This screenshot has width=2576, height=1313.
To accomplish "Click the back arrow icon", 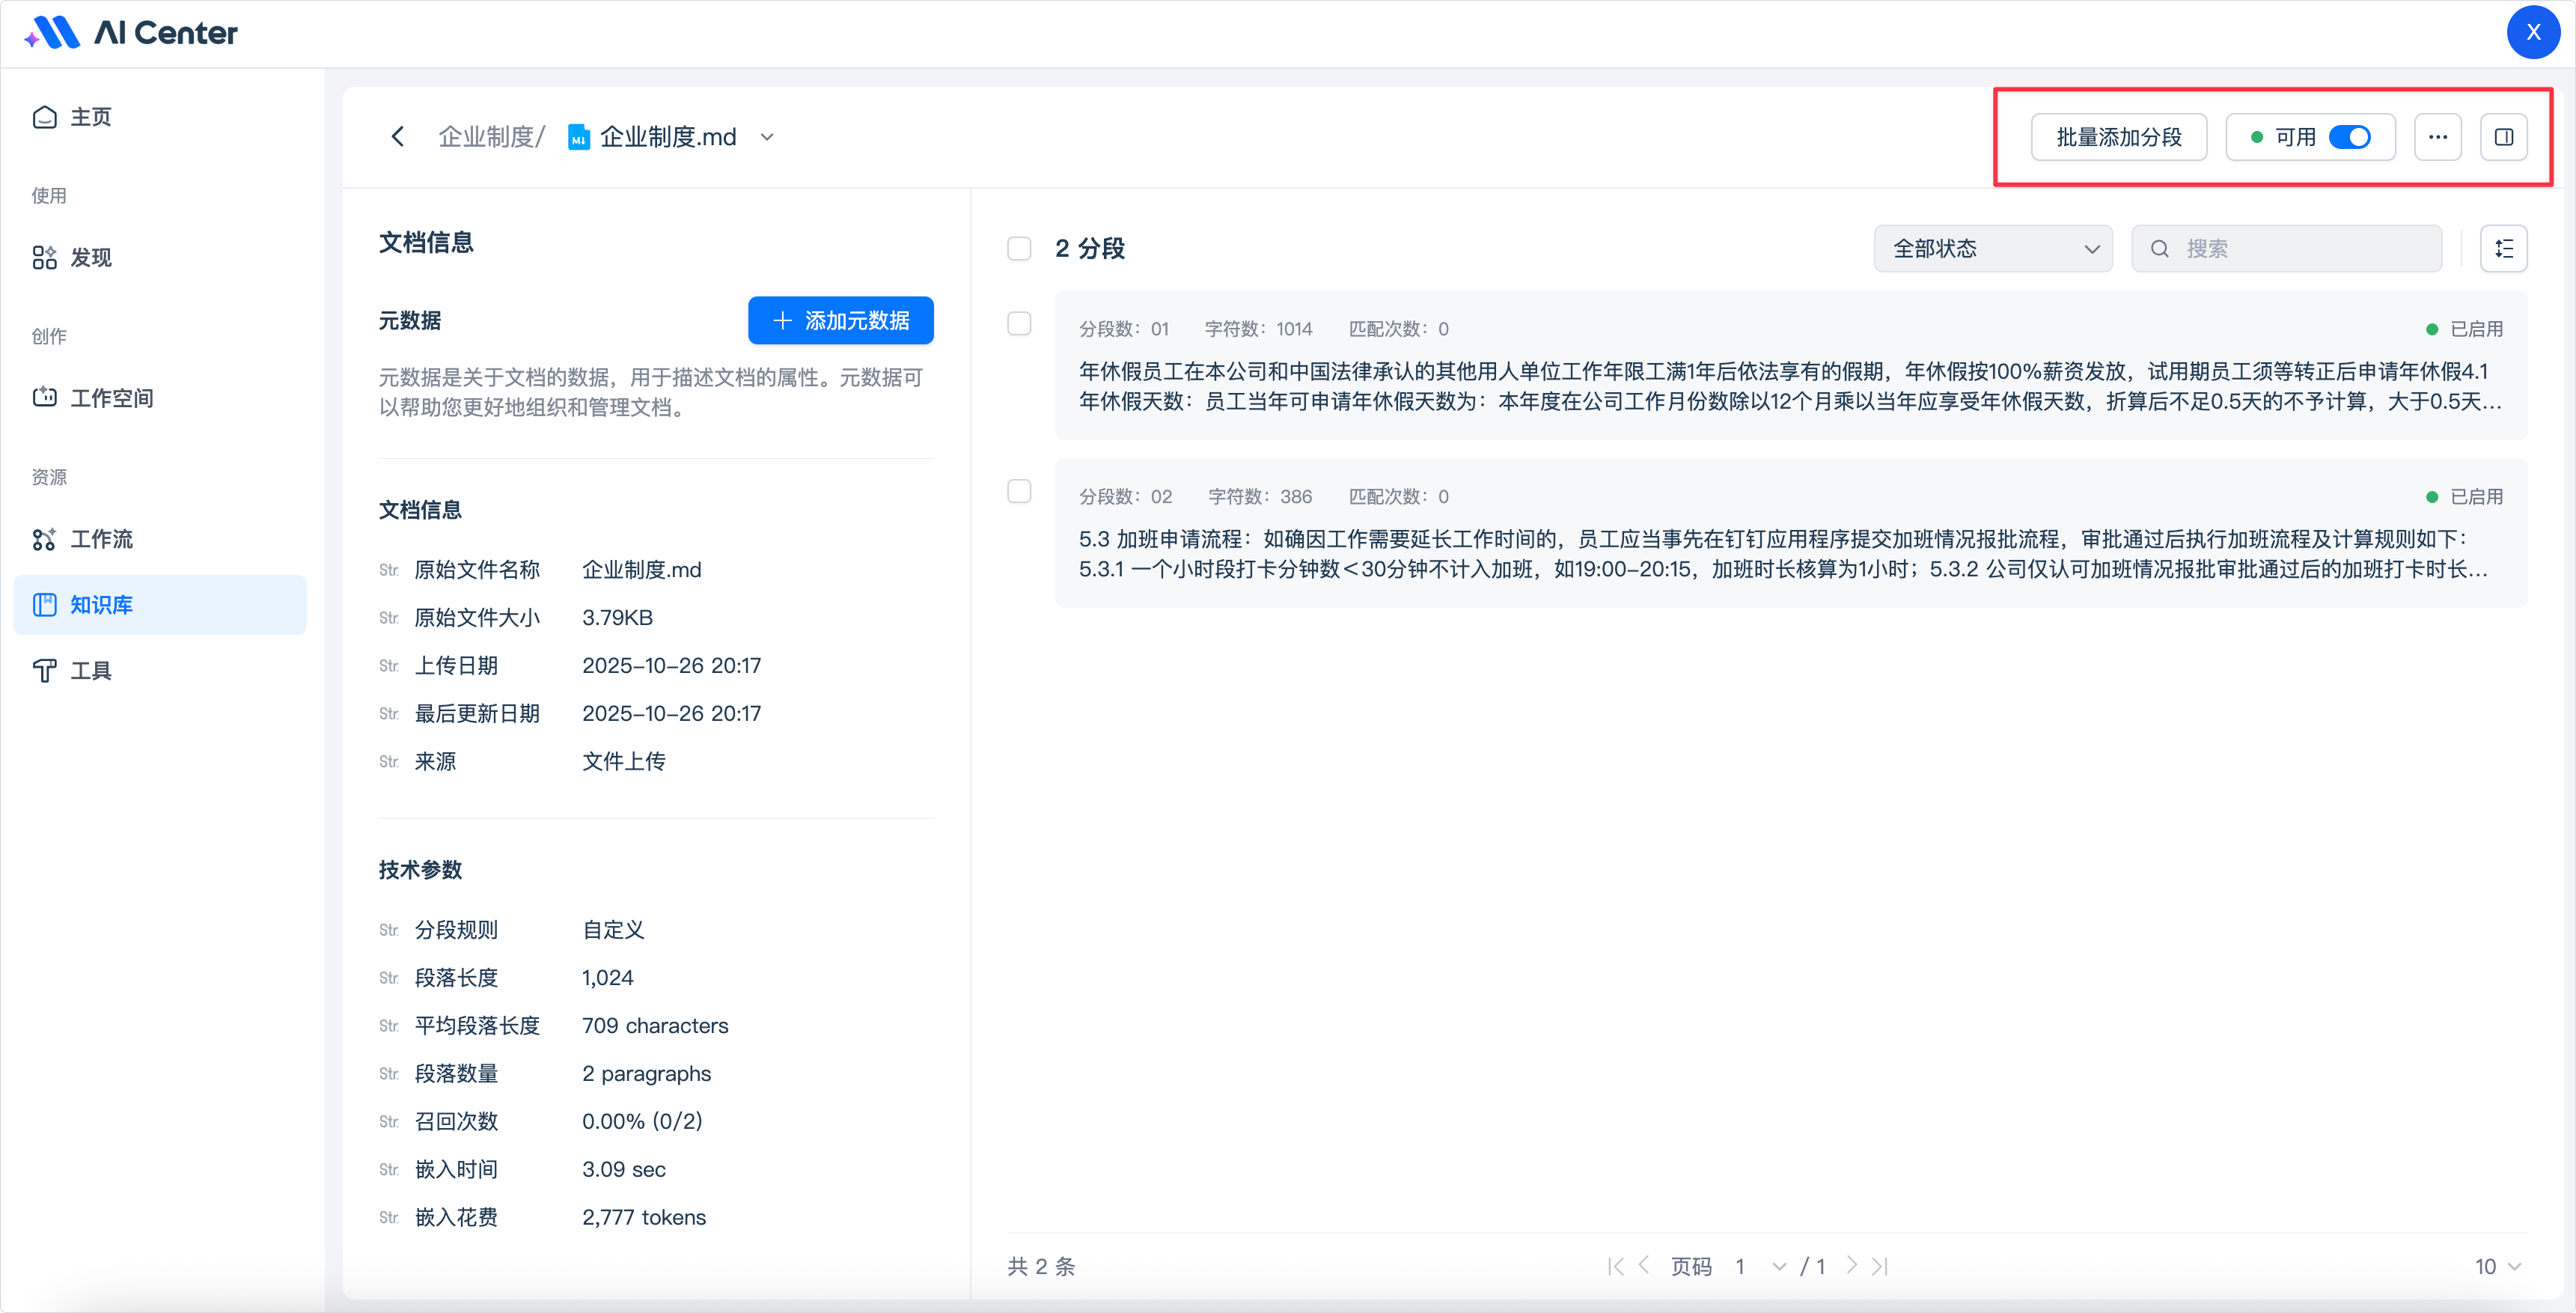I will coord(398,137).
